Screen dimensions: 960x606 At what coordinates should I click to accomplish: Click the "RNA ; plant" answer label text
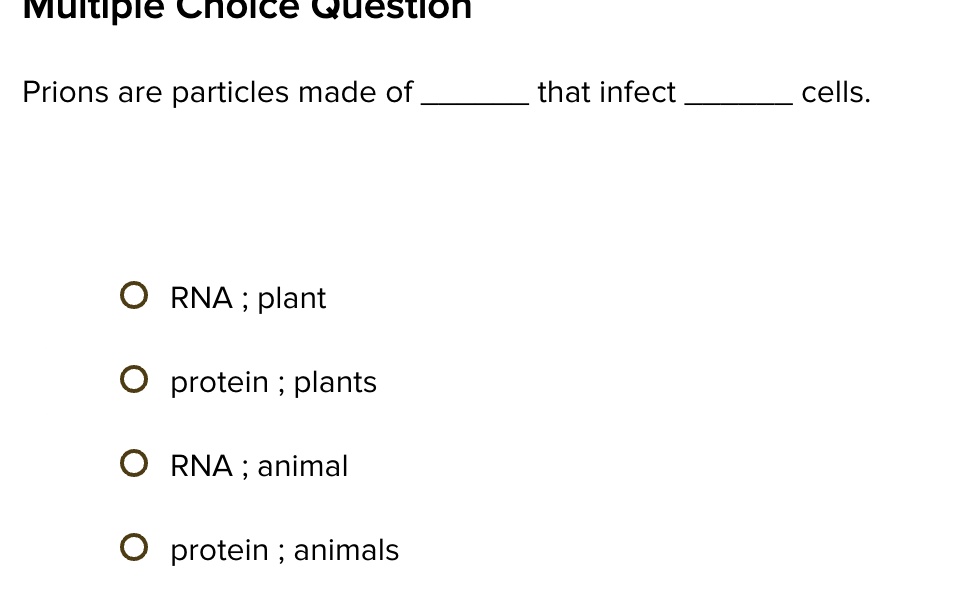click(248, 299)
